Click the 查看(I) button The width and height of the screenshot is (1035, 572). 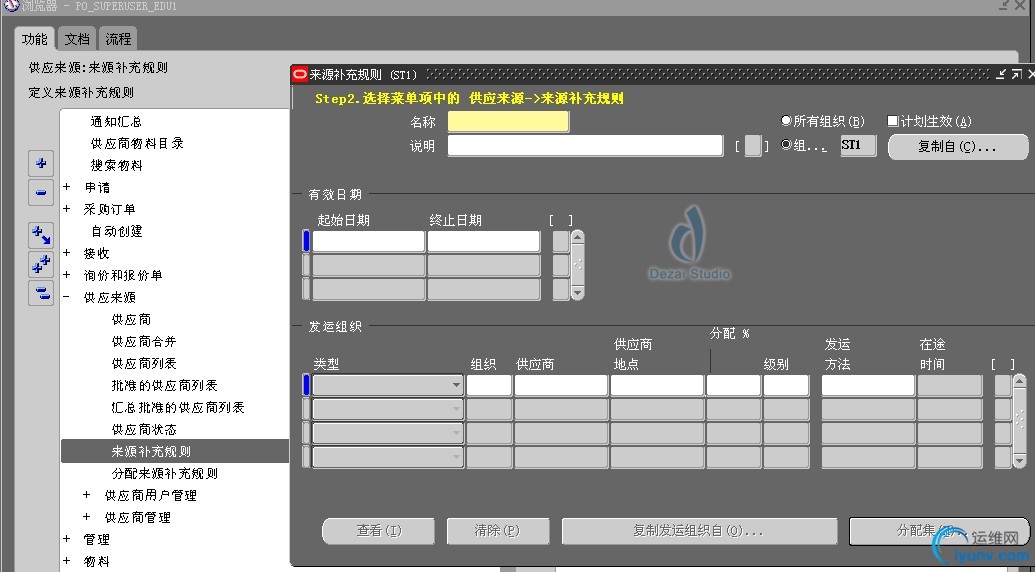click(x=378, y=530)
